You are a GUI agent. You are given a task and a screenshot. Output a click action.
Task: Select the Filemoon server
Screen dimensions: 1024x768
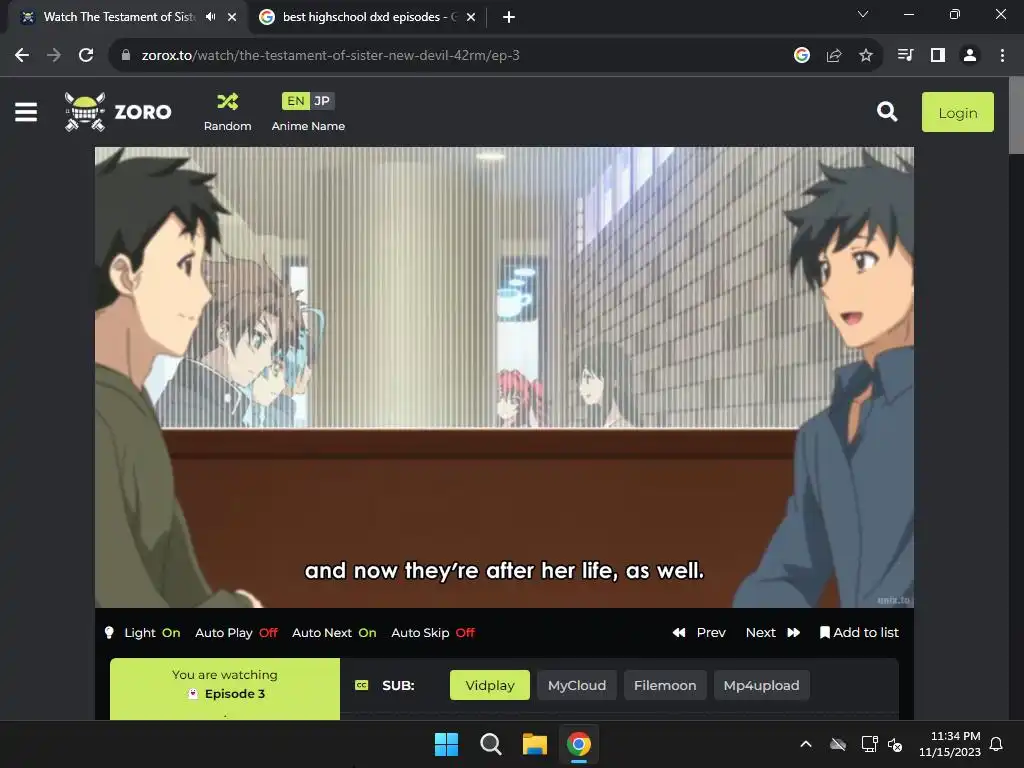coord(665,685)
